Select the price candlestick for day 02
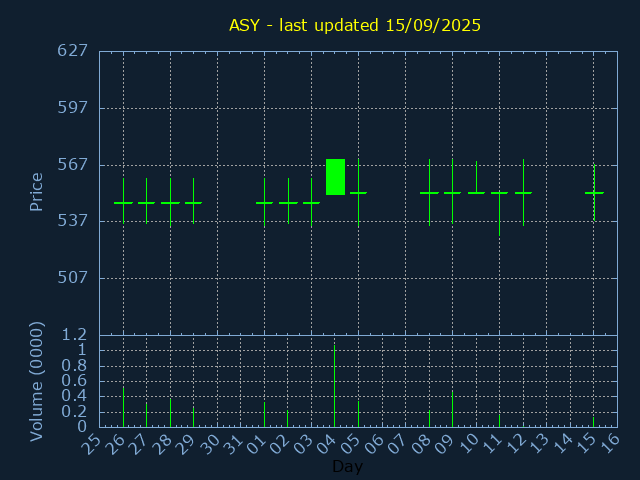Image resolution: width=640 pixels, height=480 pixels. coord(288,201)
